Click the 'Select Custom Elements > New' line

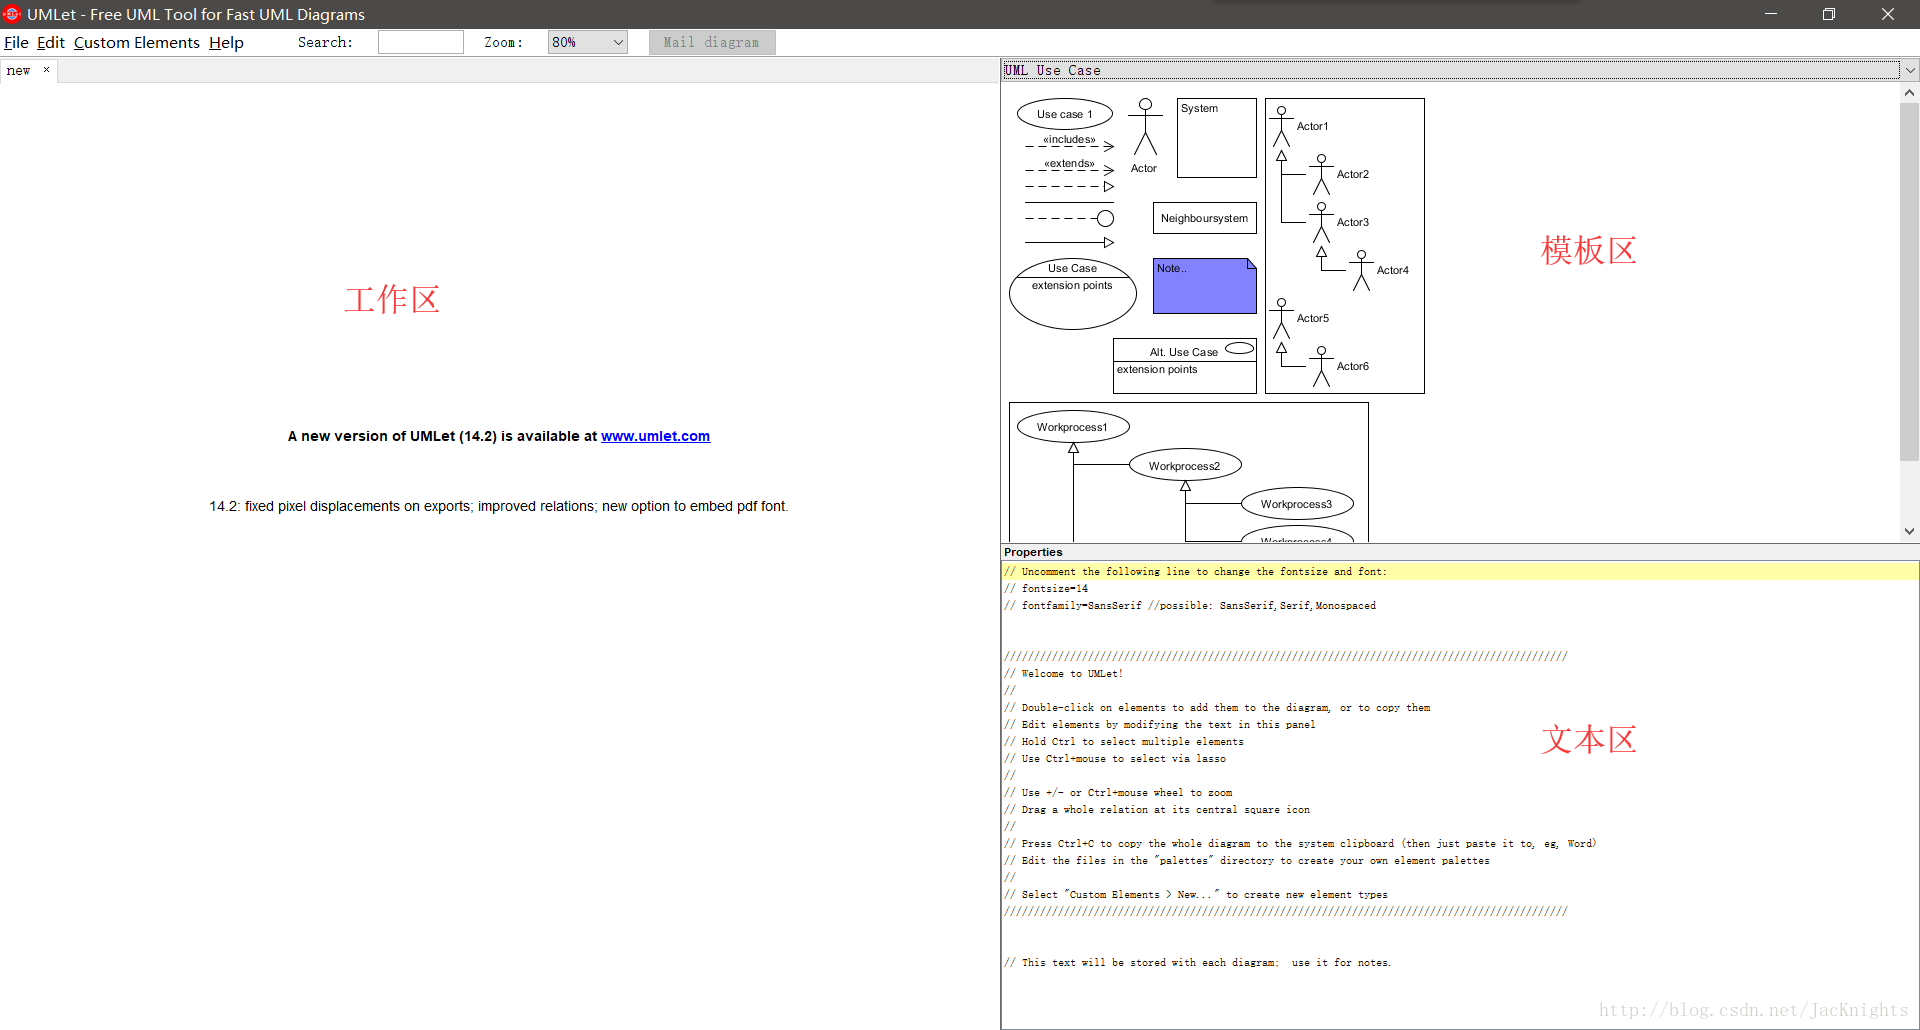point(1196,895)
